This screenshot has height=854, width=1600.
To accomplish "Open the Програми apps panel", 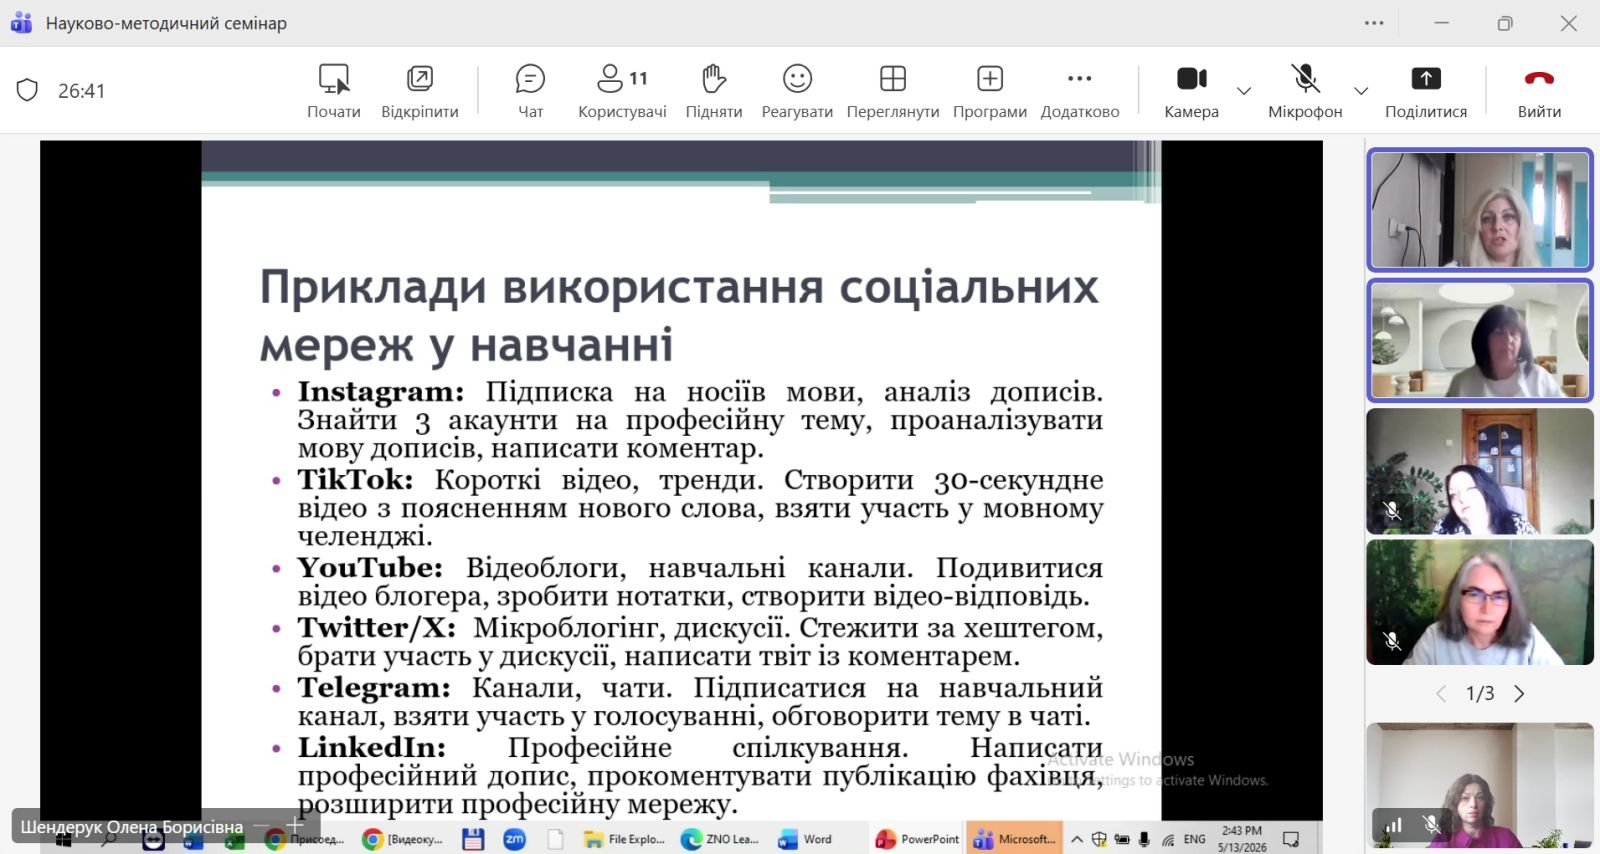I will pos(990,91).
